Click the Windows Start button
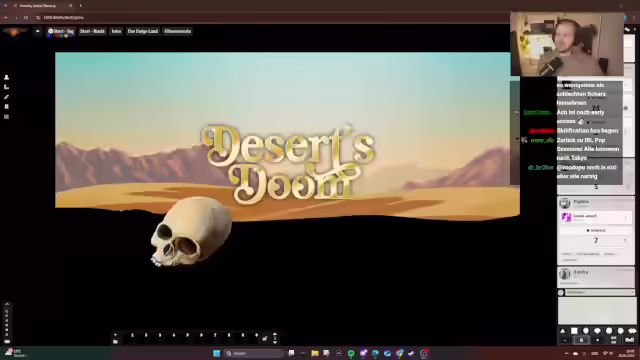This screenshot has height=360, width=640. point(217,353)
